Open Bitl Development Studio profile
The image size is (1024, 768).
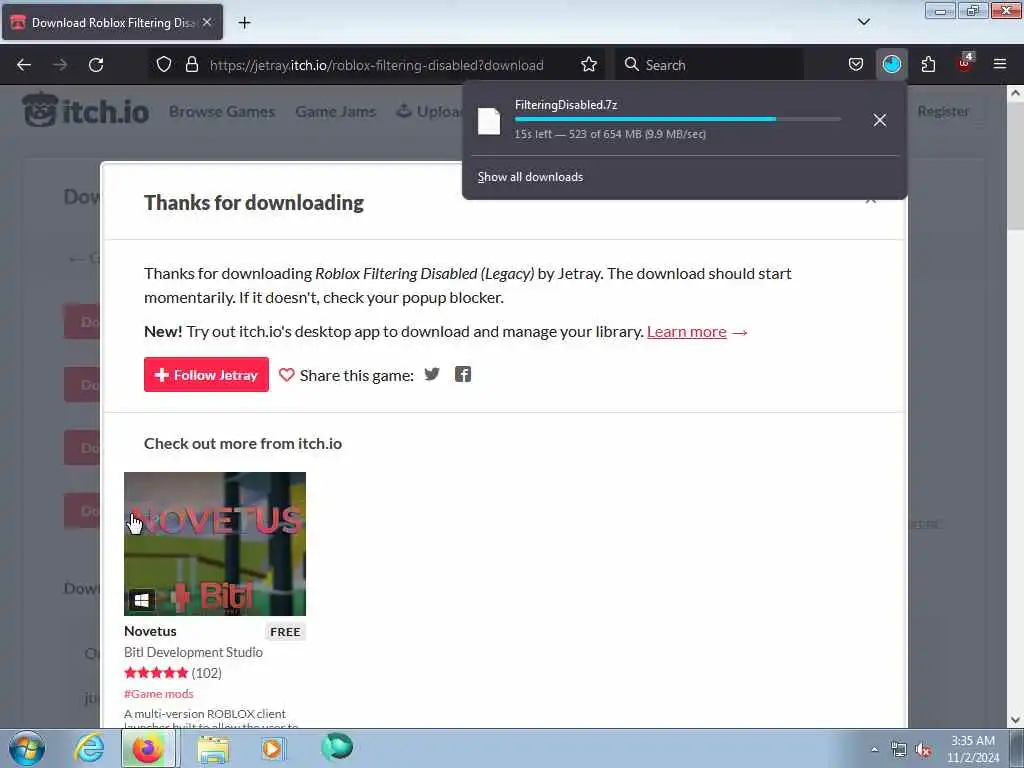[193, 652]
